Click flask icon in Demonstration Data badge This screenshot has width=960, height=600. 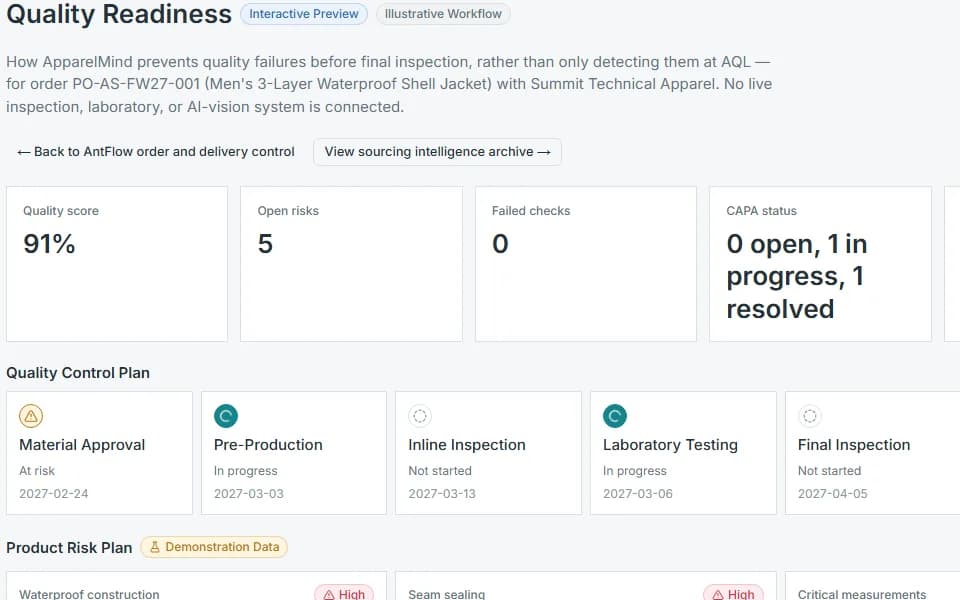pos(155,547)
